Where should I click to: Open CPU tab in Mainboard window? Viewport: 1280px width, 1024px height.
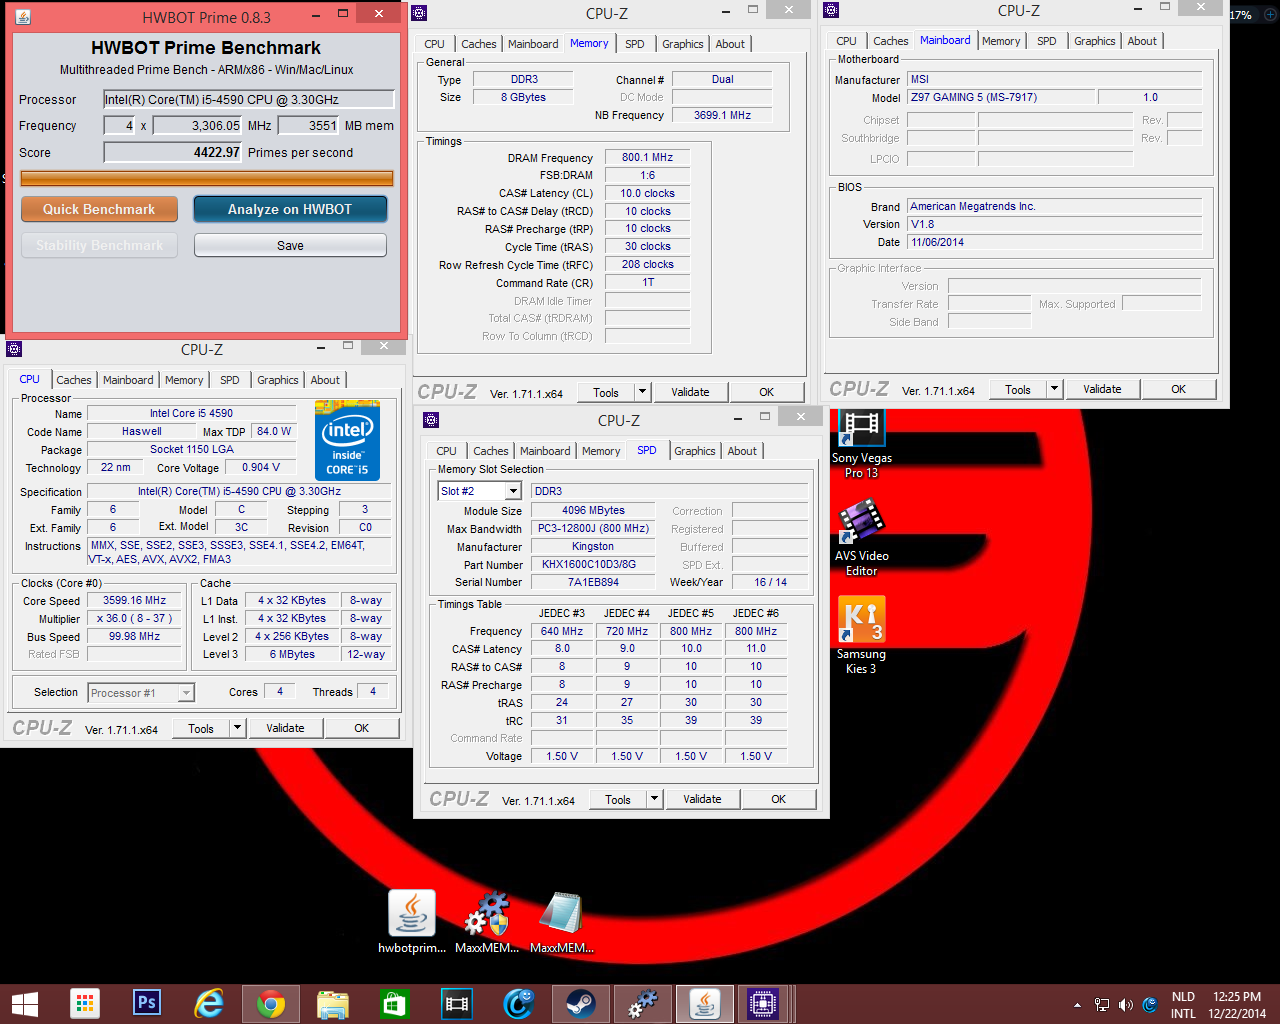(846, 41)
